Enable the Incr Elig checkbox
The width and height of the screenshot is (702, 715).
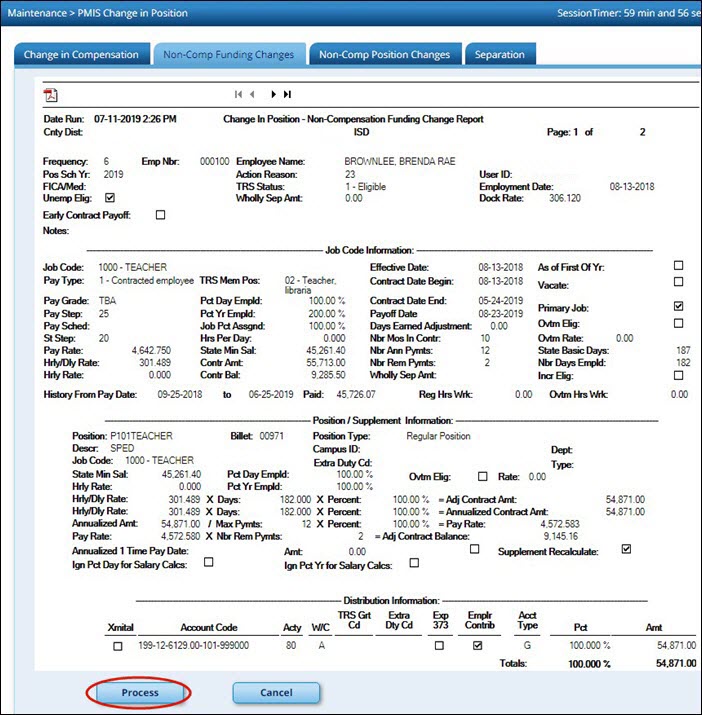pos(679,375)
